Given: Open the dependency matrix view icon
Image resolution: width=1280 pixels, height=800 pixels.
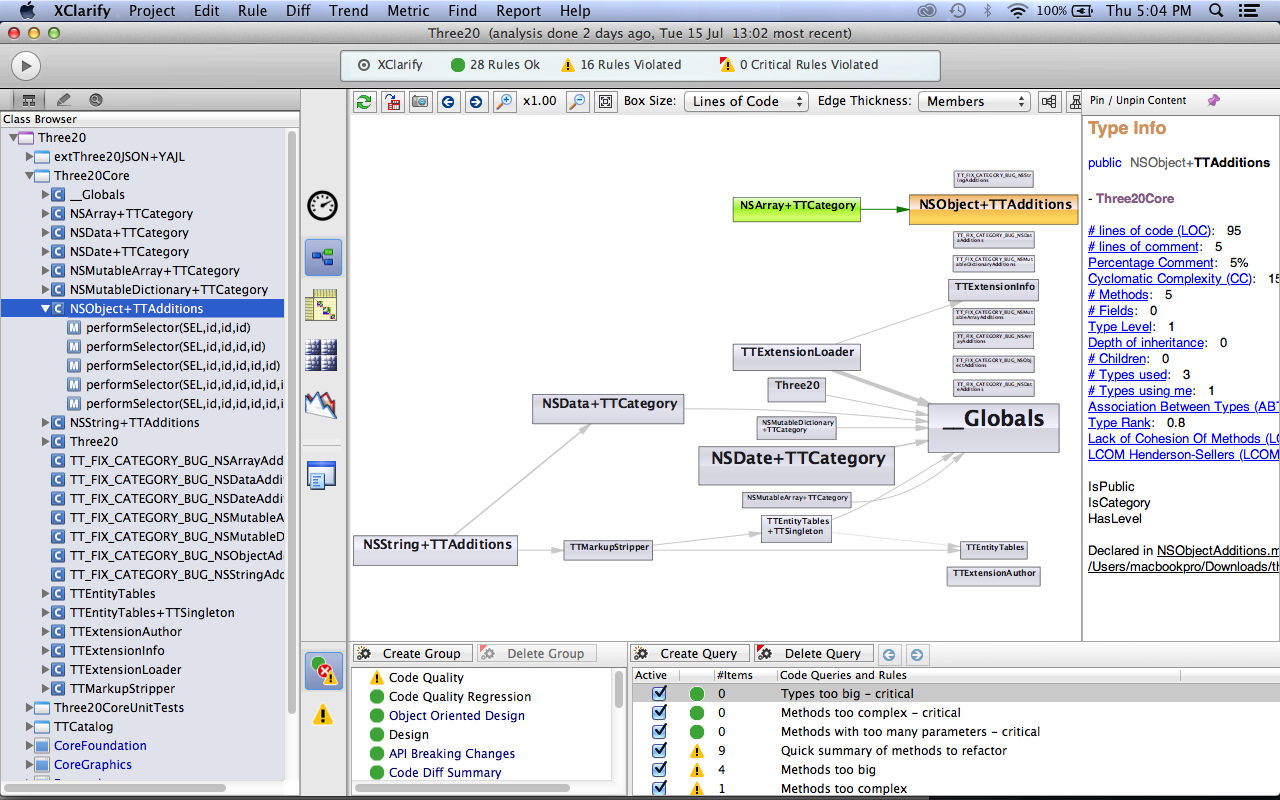Looking at the screenshot, I should coord(322,305).
